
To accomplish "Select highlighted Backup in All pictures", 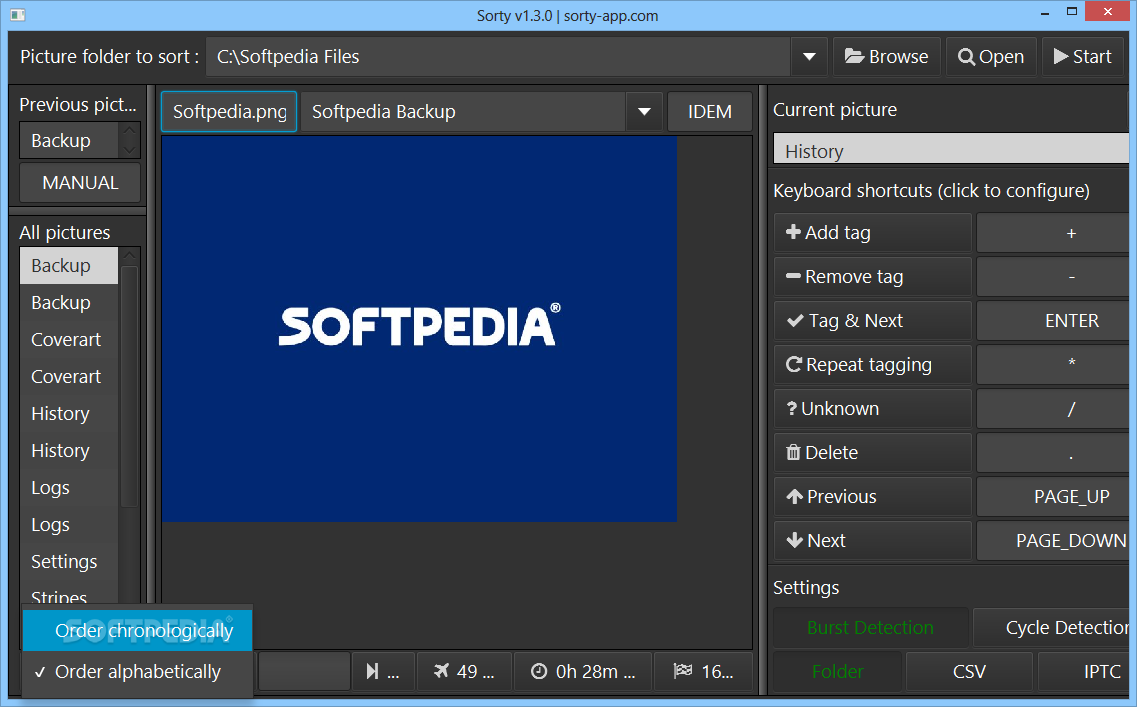I will 69,265.
